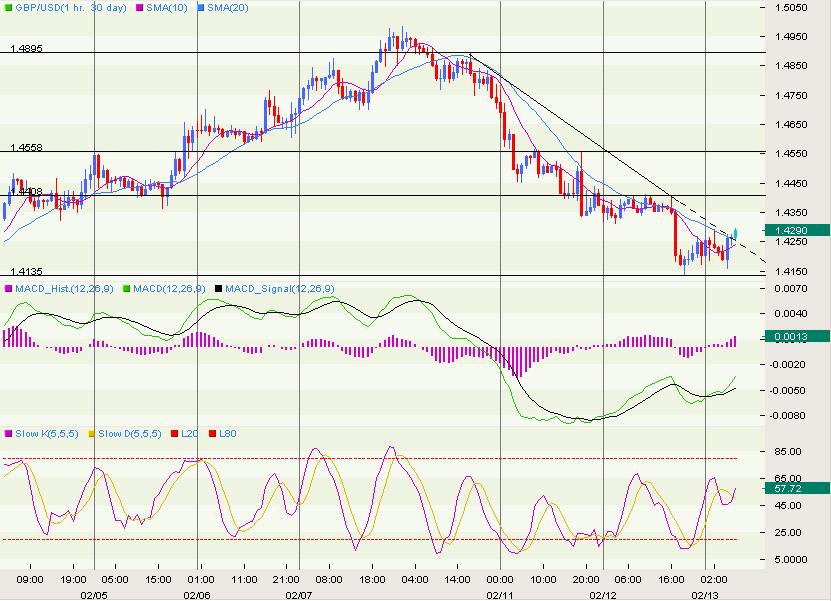
Task: Click the 1.4558 horizontal level label
Action: tap(26, 147)
